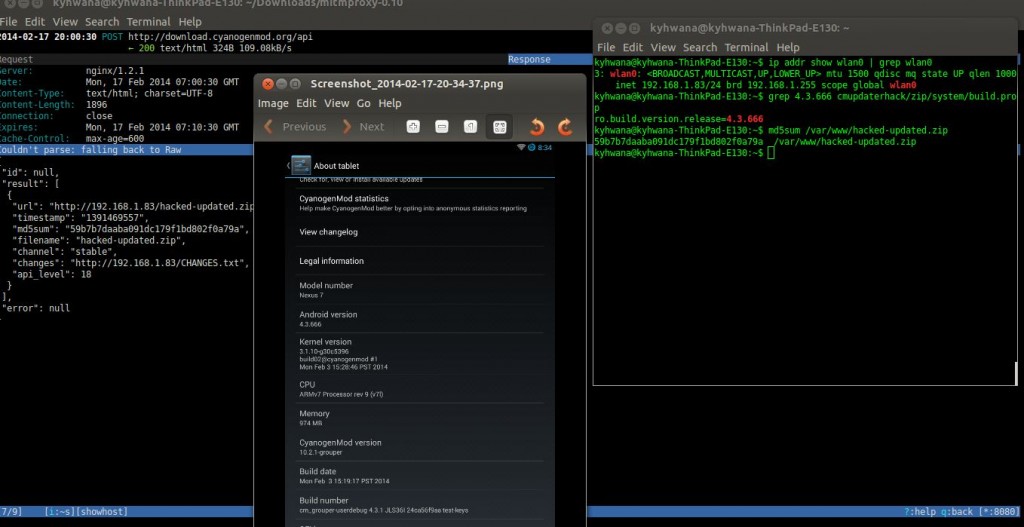Open Help menu in the right terminal window
This screenshot has height=527, width=1024.
(x=788, y=47)
